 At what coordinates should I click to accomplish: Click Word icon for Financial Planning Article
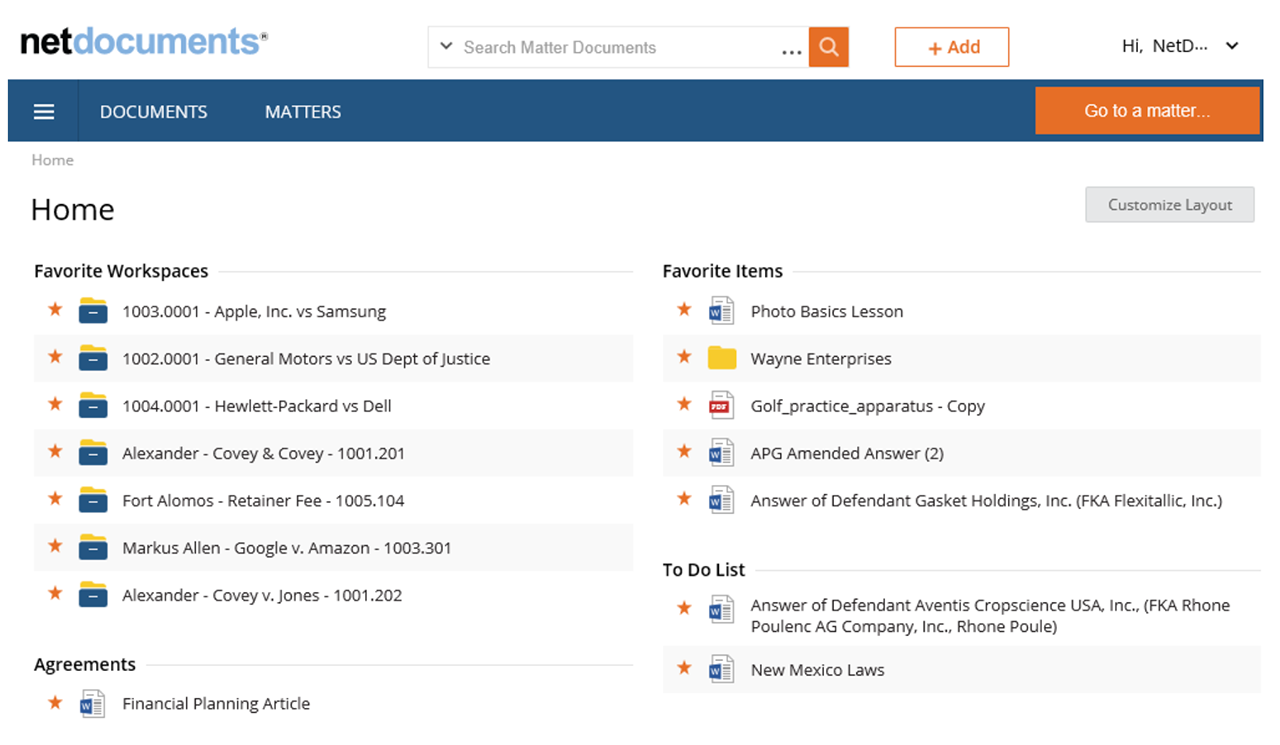click(x=93, y=703)
